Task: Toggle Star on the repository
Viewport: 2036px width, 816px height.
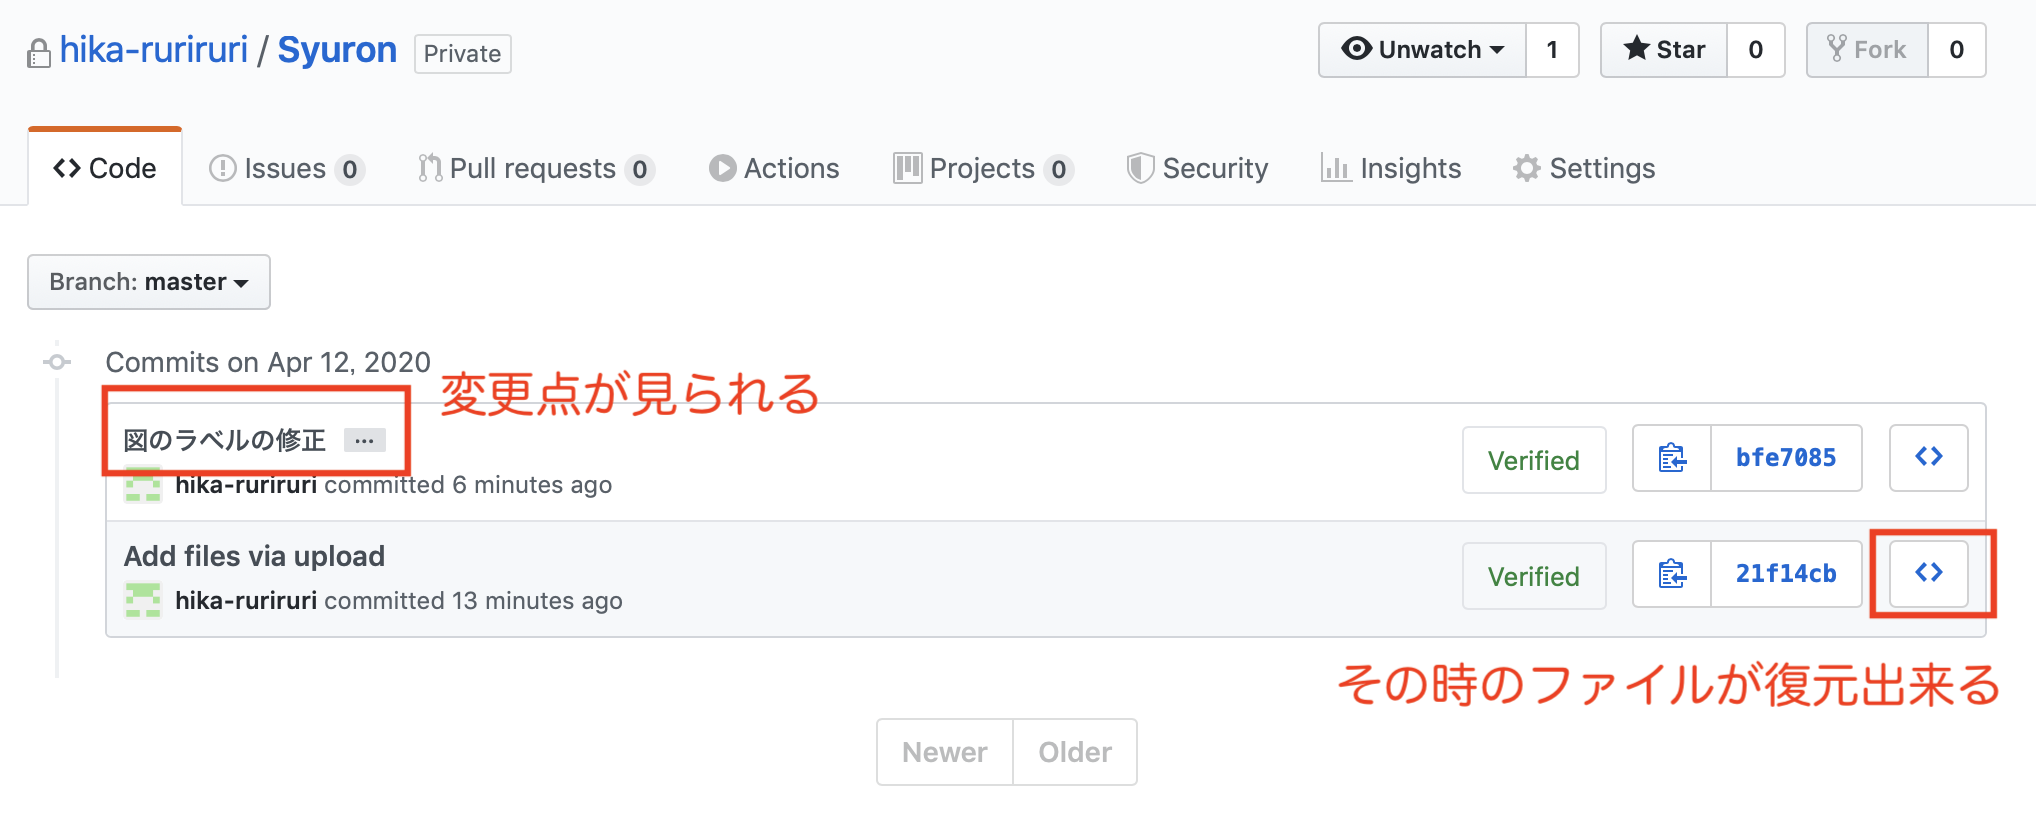Action: [1663, 49]
